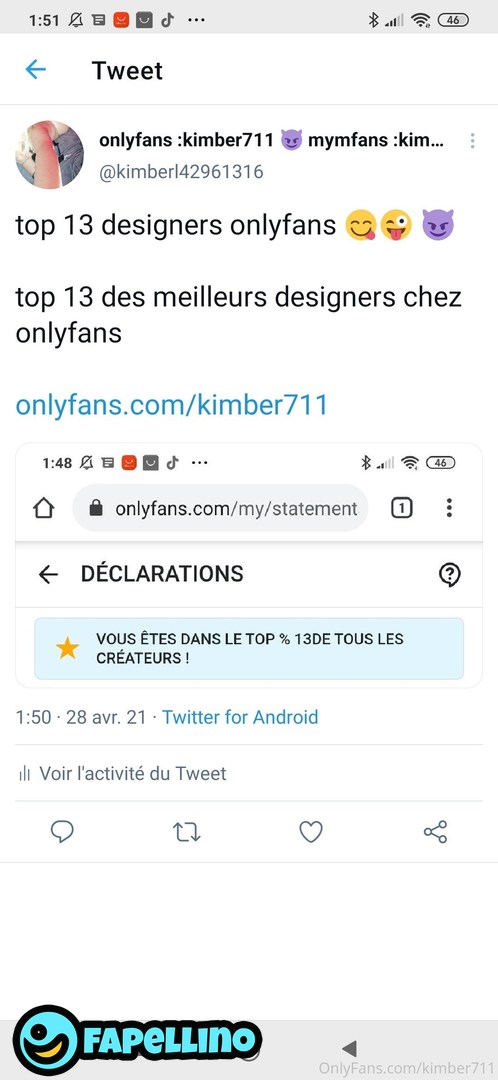Tap the embedded browser home icon
Image resolution: width=498 pixels, height=1080 pixels.
43,508
